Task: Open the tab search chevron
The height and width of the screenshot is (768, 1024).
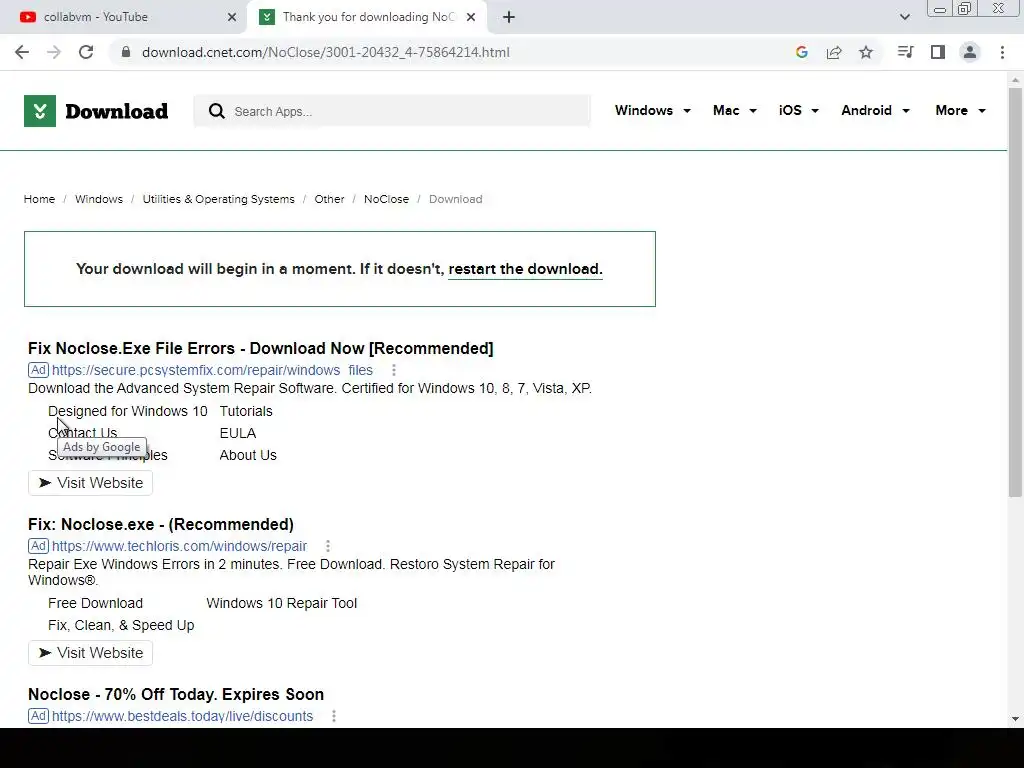Action: click(x=904, y=17)
